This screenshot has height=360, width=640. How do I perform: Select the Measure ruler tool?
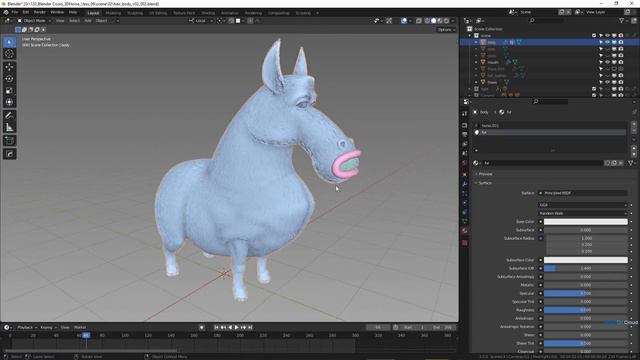point(9,127)
